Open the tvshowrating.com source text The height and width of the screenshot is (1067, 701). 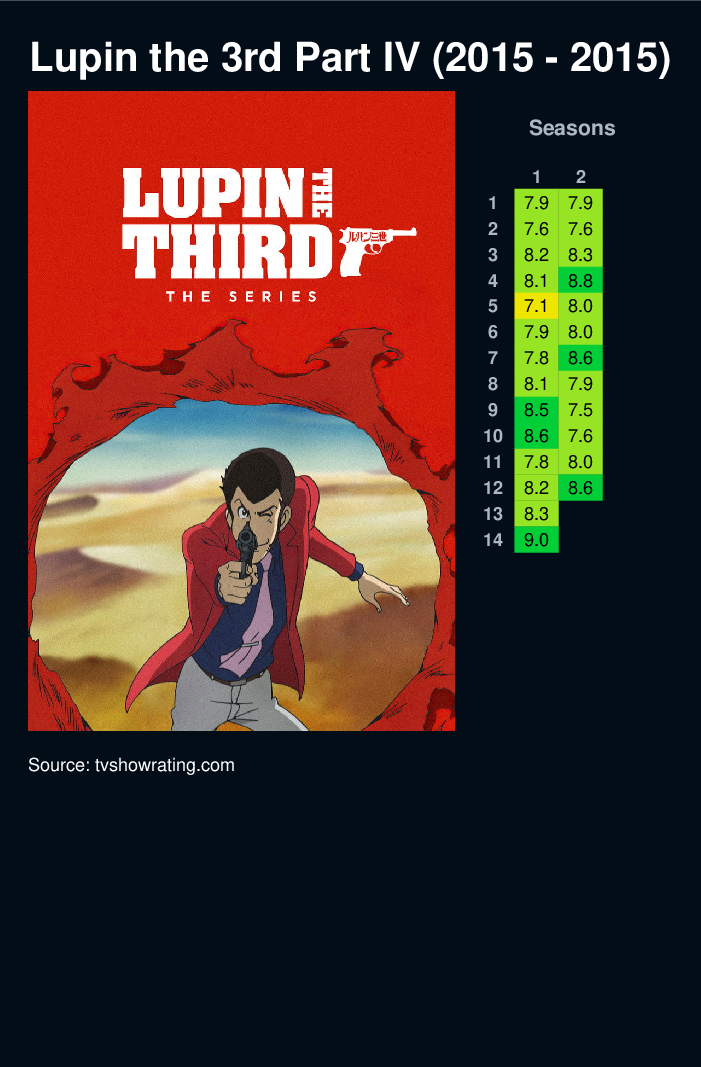point(131,765)
